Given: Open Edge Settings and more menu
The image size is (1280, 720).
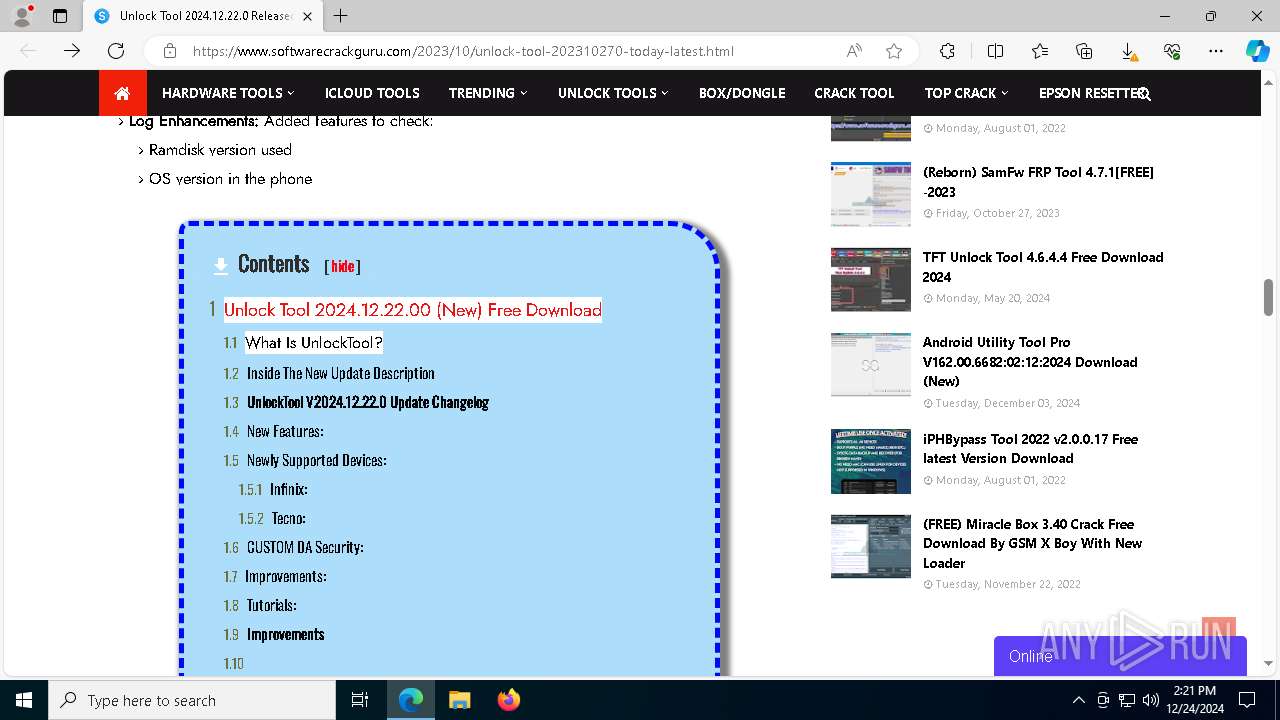Looking at the screenshot, I should (1216, 51).
